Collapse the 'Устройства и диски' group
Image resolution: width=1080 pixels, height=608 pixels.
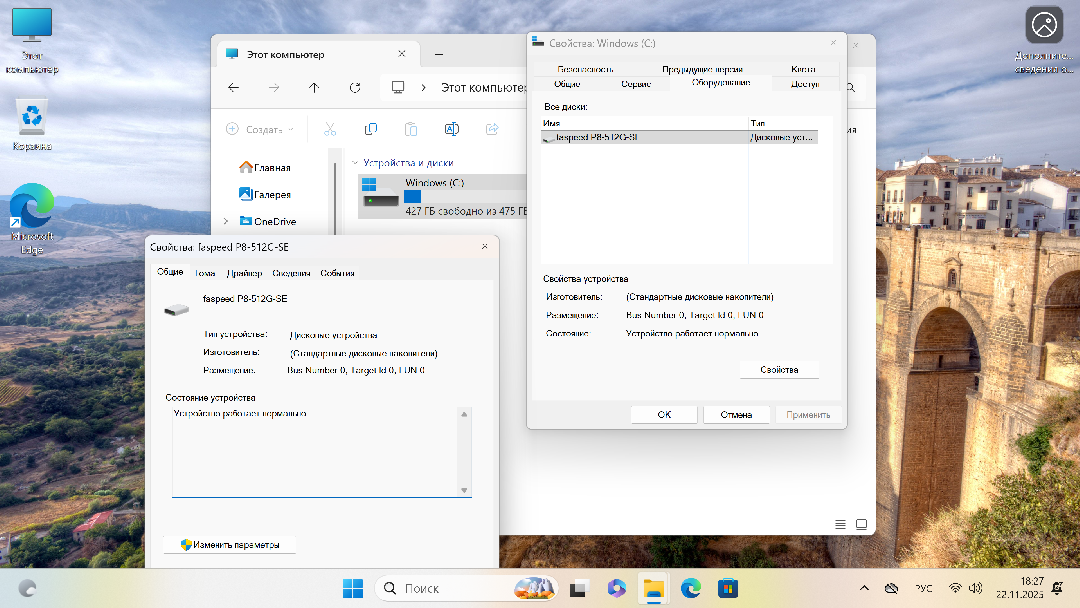click(354, 163)
